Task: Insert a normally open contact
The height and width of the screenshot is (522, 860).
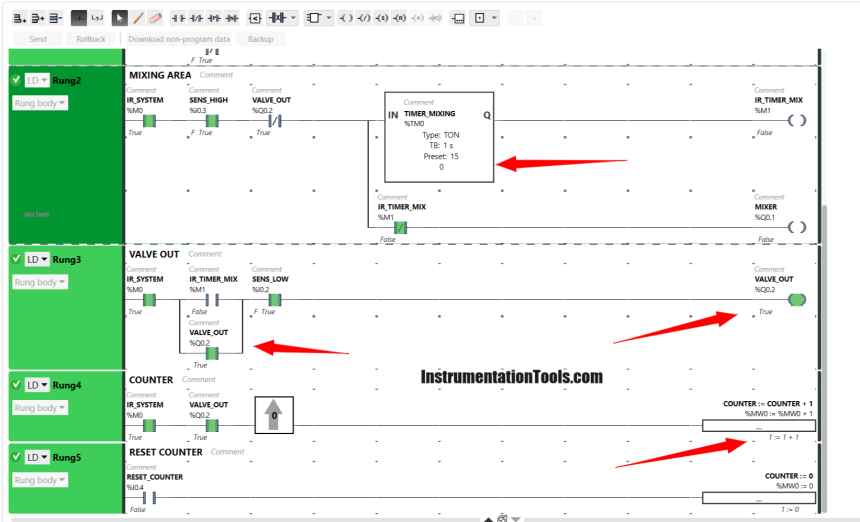Action: 178,18
